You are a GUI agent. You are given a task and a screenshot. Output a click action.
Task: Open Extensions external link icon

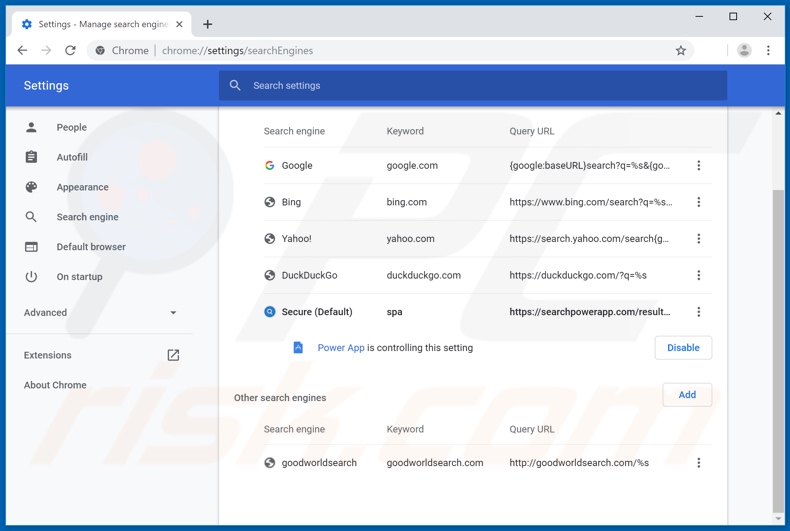pos(173,355)
